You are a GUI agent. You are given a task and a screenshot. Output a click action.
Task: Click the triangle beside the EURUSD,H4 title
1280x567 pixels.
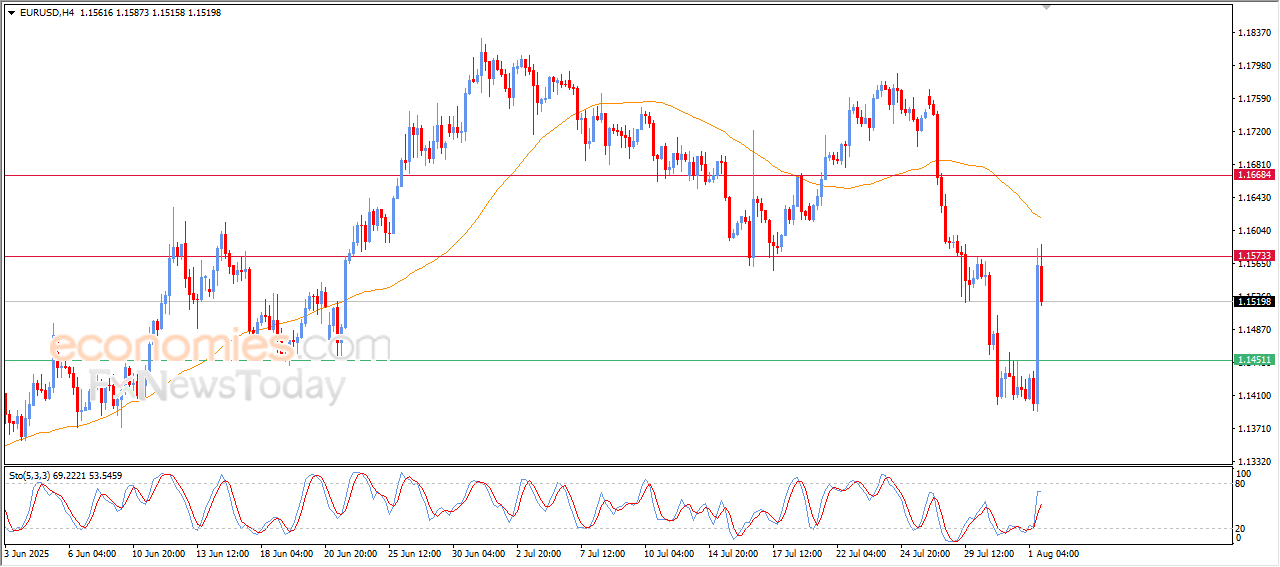11,12
